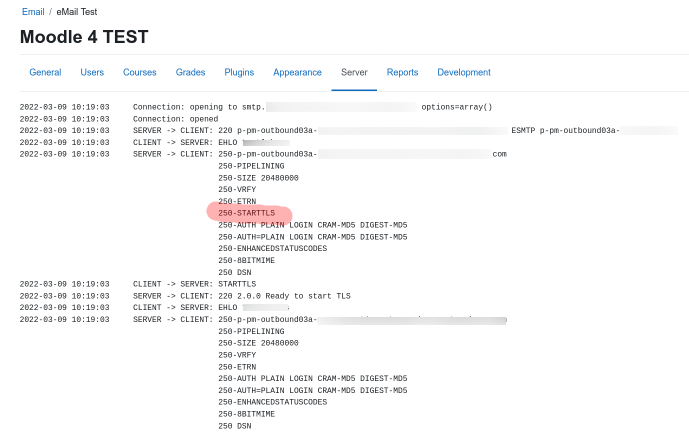The image size is (689, 434).
Task: Click the eMail Test breadcrumb
Action: 77,12
